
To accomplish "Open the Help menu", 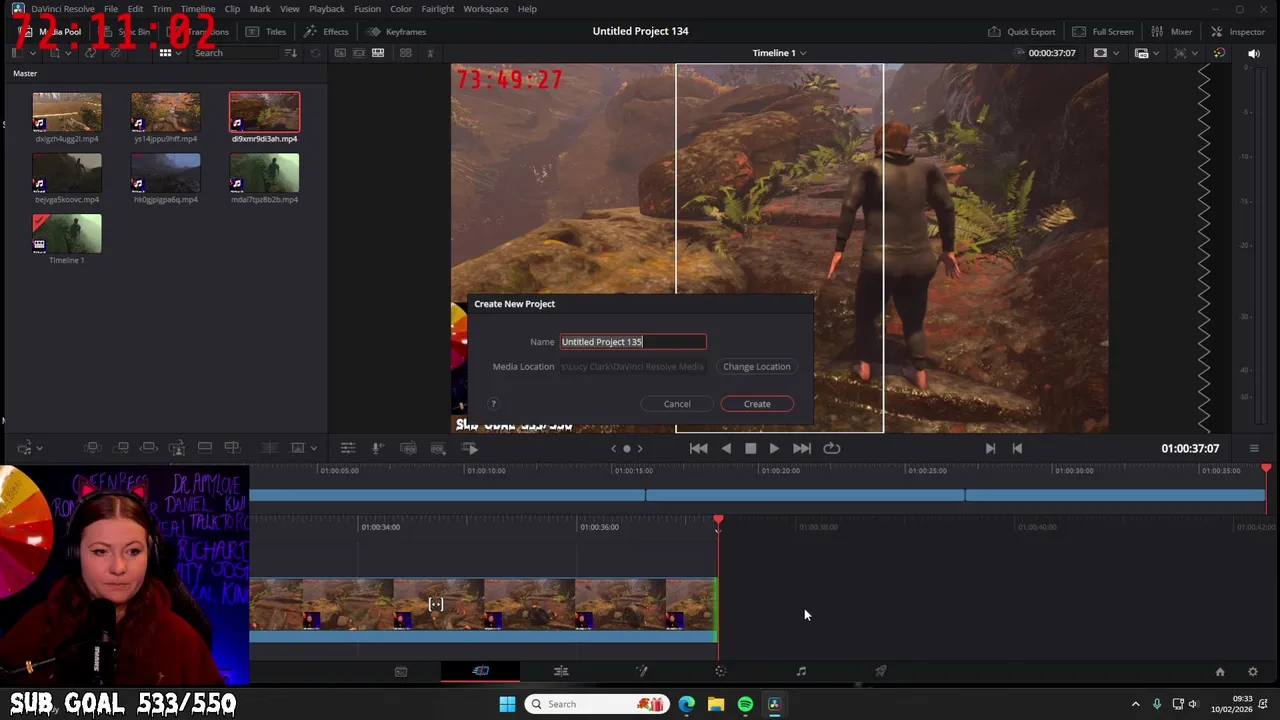I will click(527, 9).
